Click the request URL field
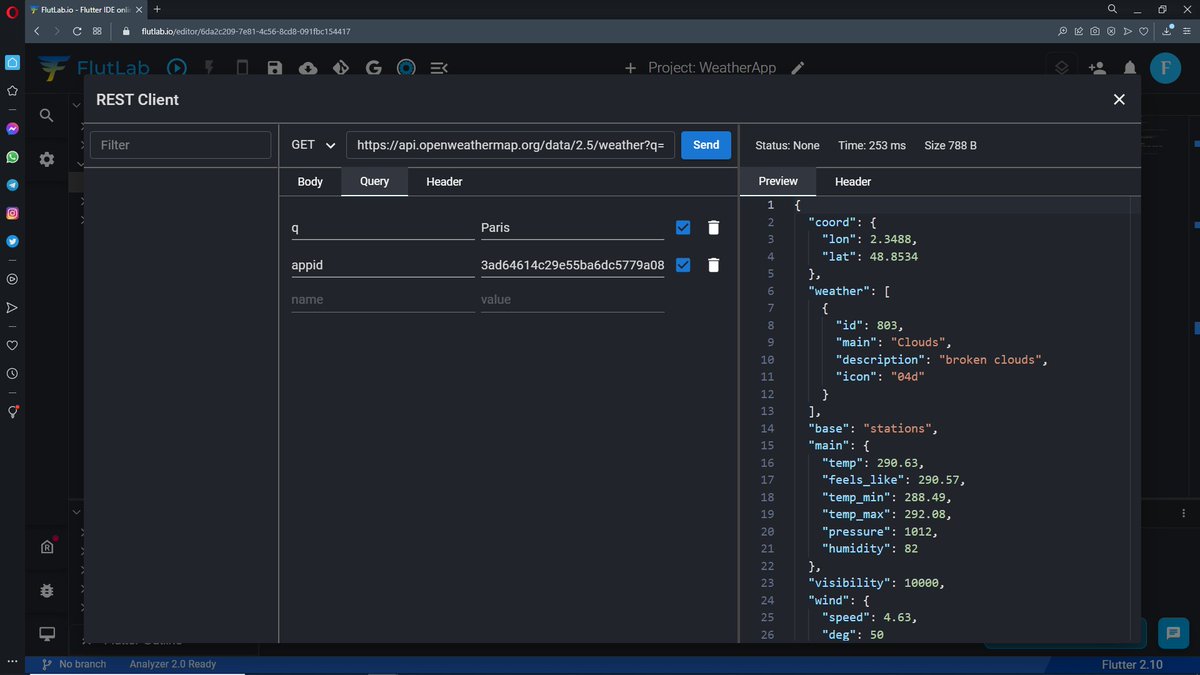 511,145
